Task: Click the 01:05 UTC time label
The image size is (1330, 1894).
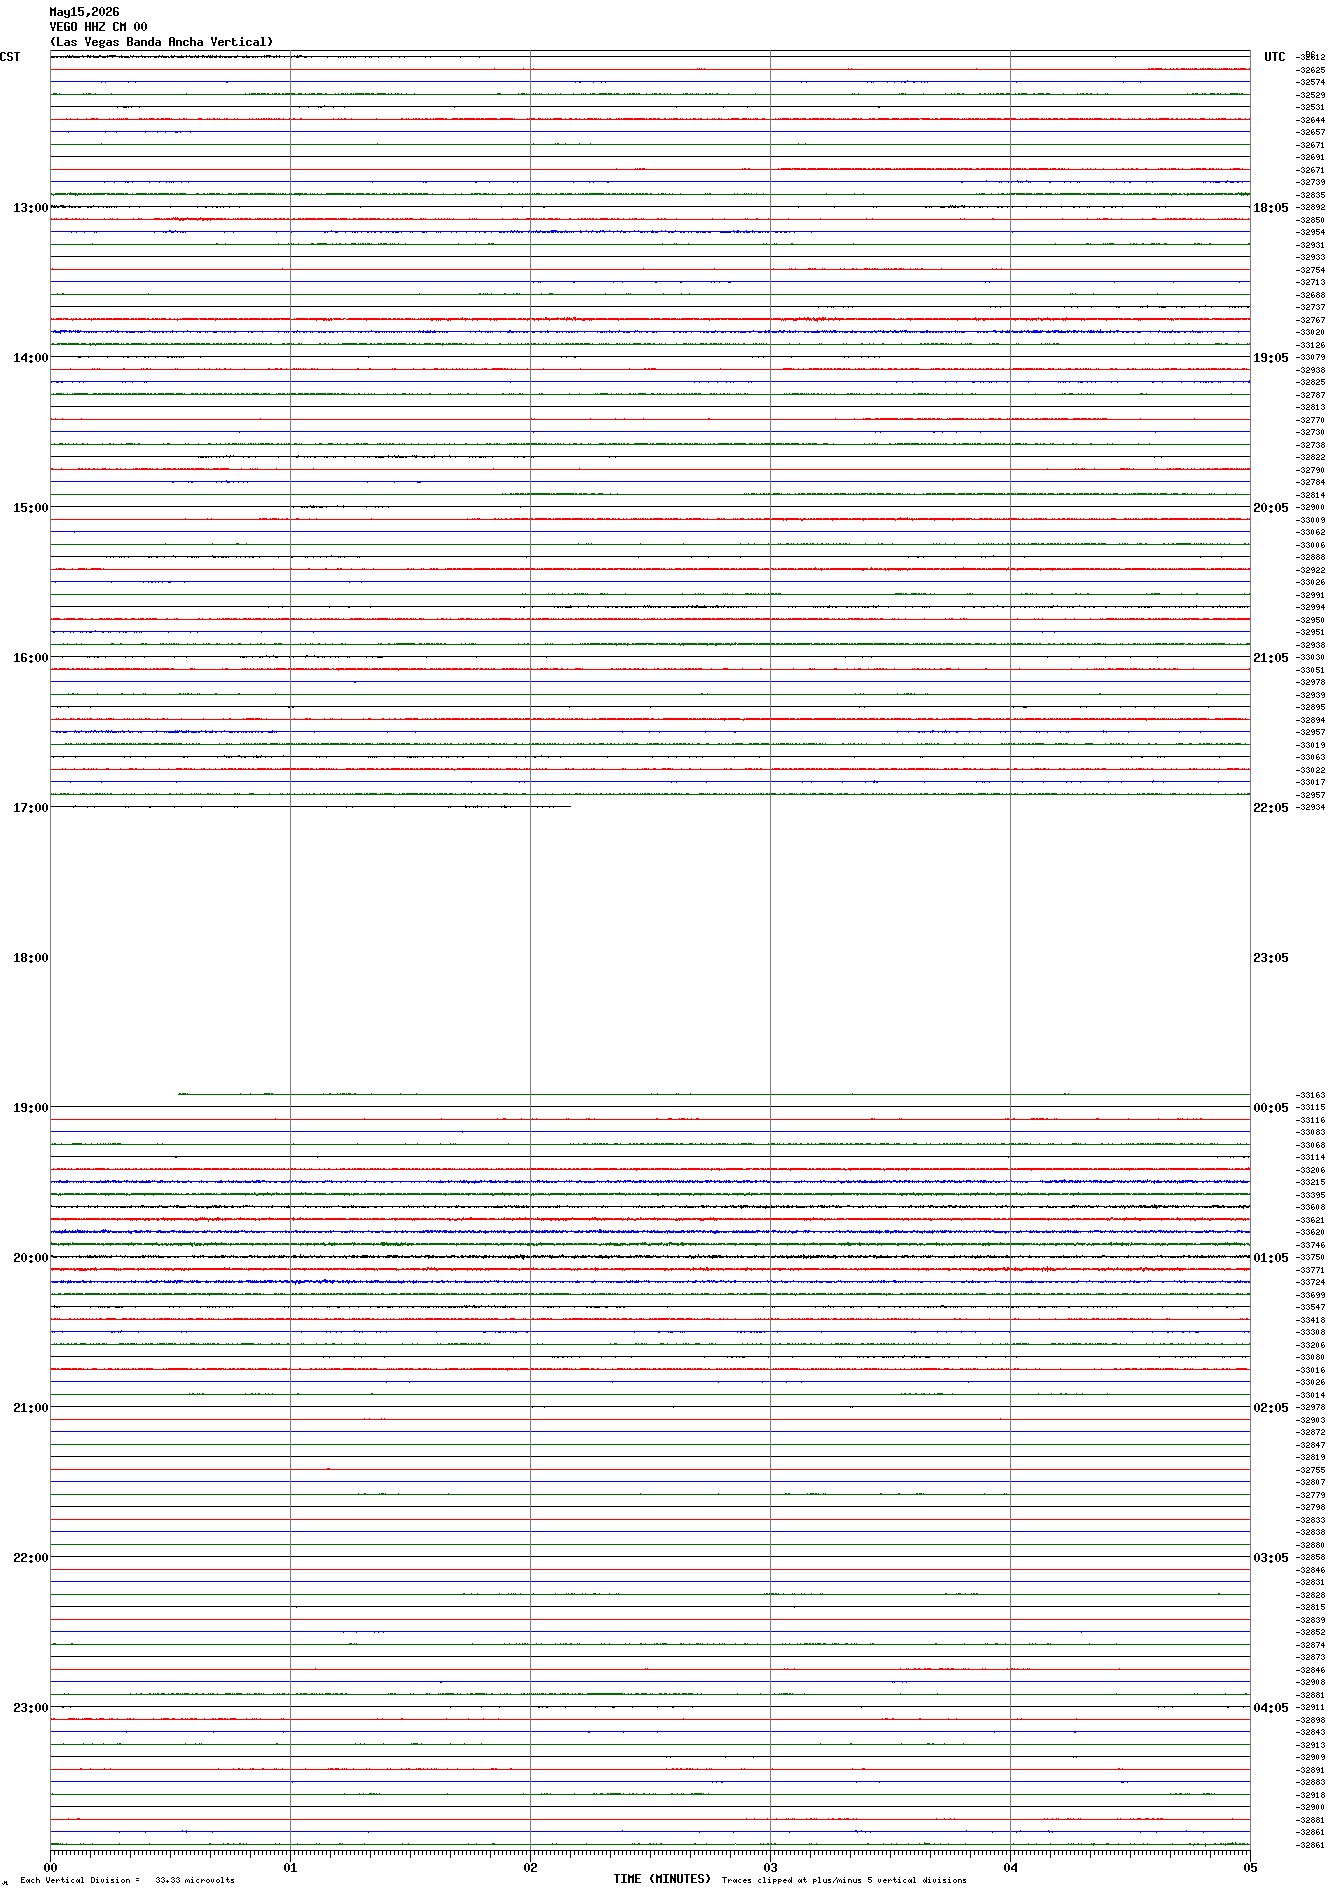Action: (1271, 1258)
